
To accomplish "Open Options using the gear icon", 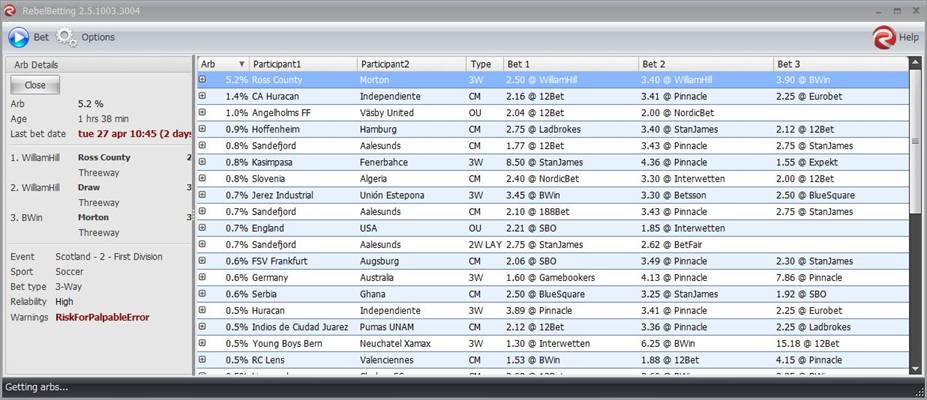I will pos(66,37).
